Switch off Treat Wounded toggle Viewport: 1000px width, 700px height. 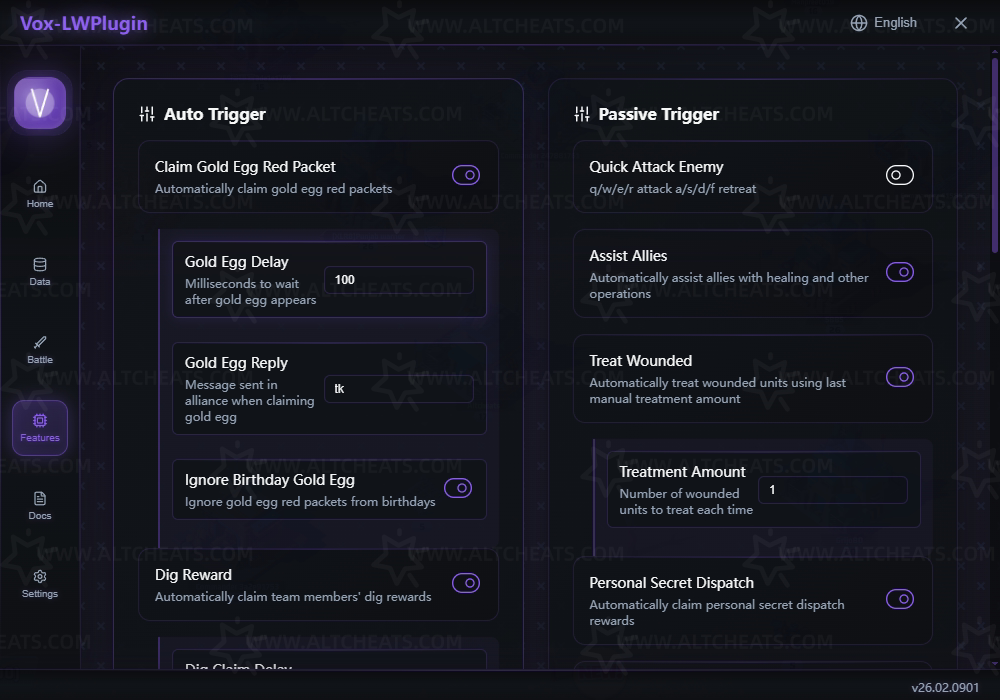pos(900,377)
